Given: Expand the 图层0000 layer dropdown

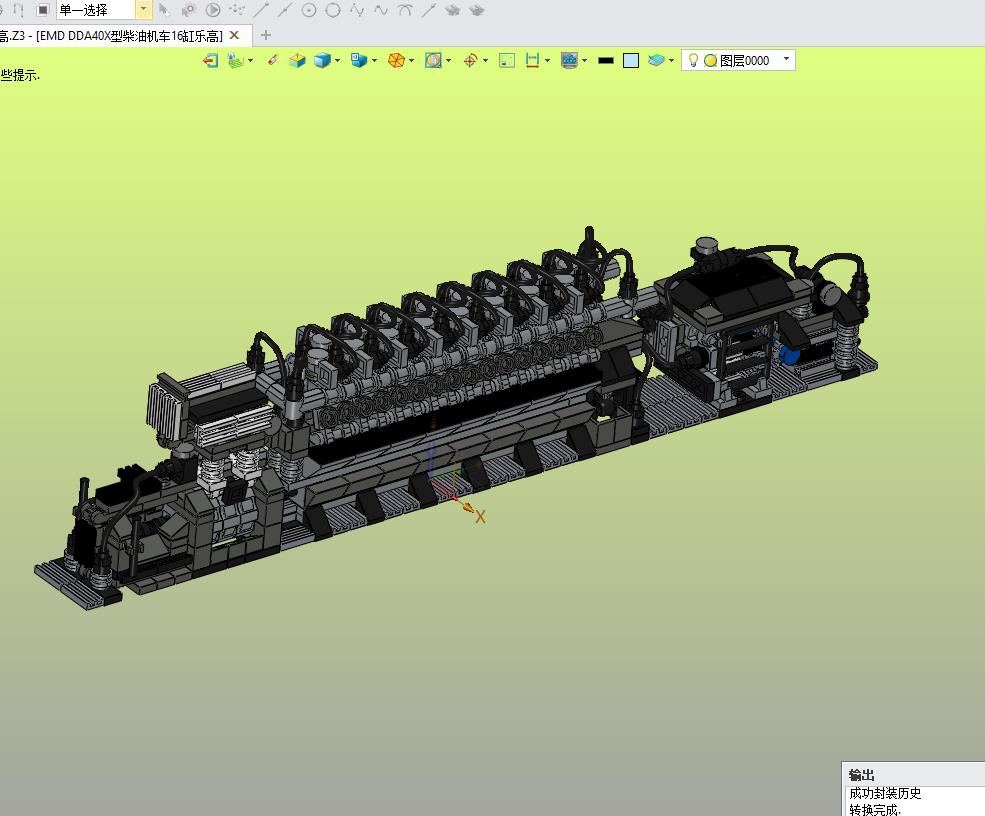Looking at the screenshot, I should (786, 60).
